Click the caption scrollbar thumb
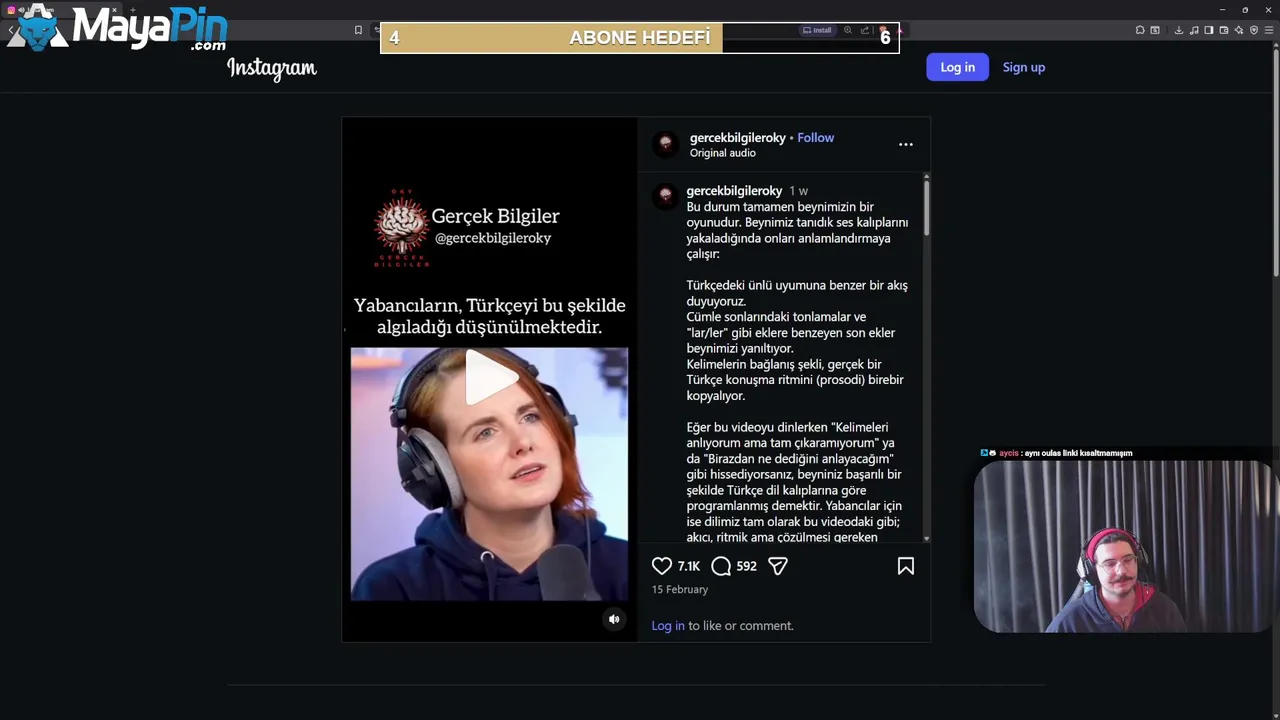1280x720 pixels. point(926,208)
